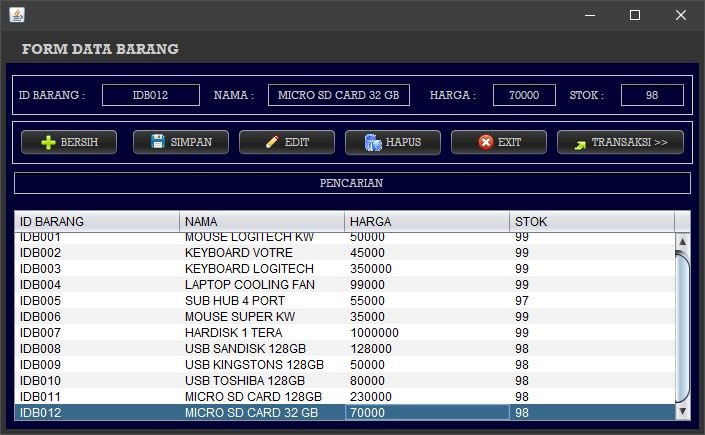Screen dimensions: 705x435
Task: Type in the ID BARANG field
Action: point(150,95)
